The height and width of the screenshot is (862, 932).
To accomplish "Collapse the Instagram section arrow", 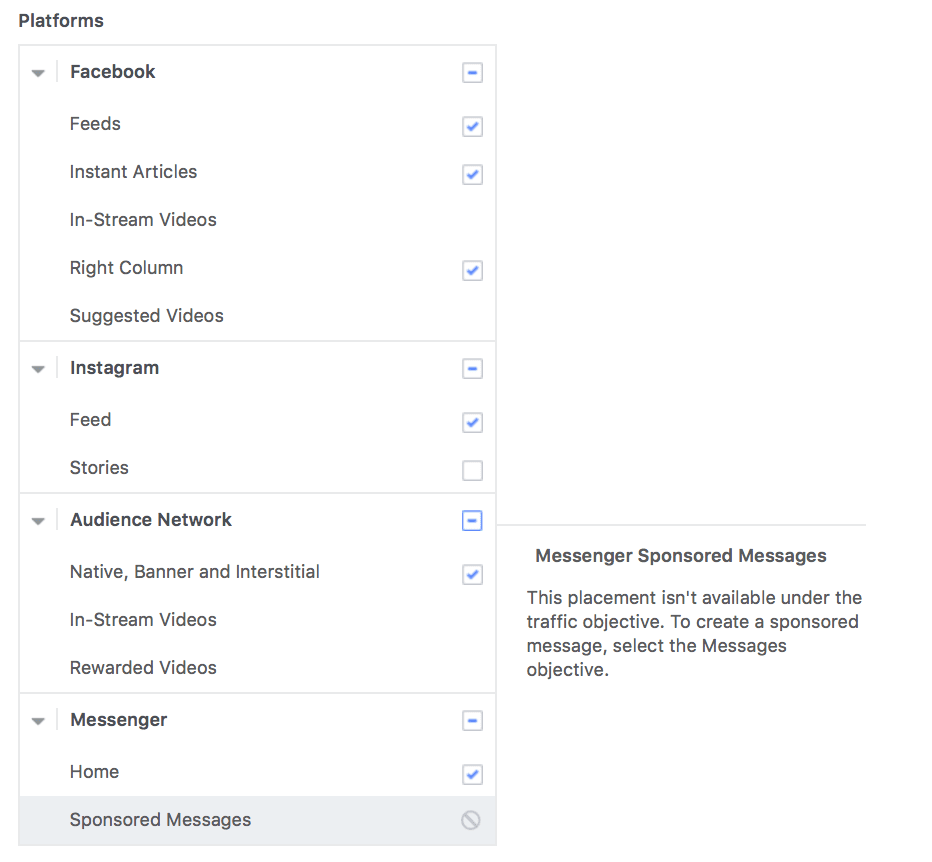I will [38, 369].
